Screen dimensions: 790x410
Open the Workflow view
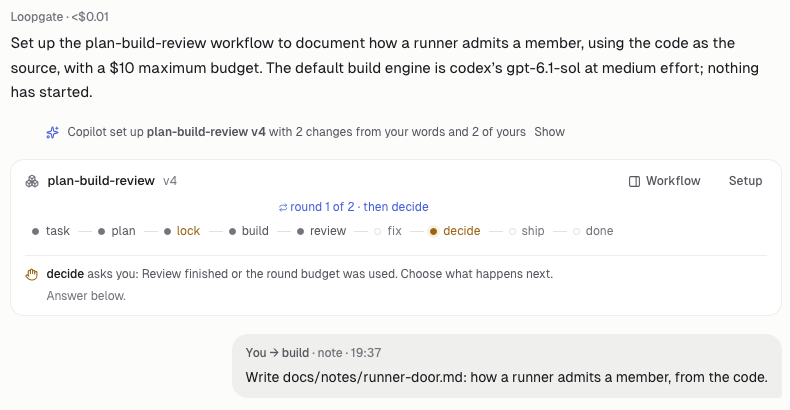pyautogui.click(x=665, y=181)
